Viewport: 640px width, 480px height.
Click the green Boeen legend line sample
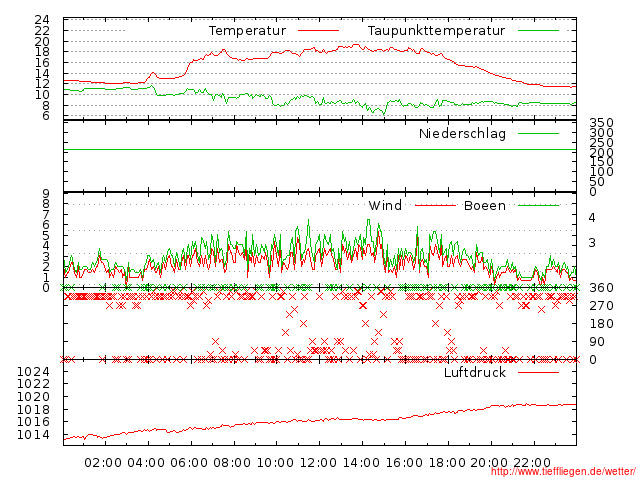click(x=538, y=205)
